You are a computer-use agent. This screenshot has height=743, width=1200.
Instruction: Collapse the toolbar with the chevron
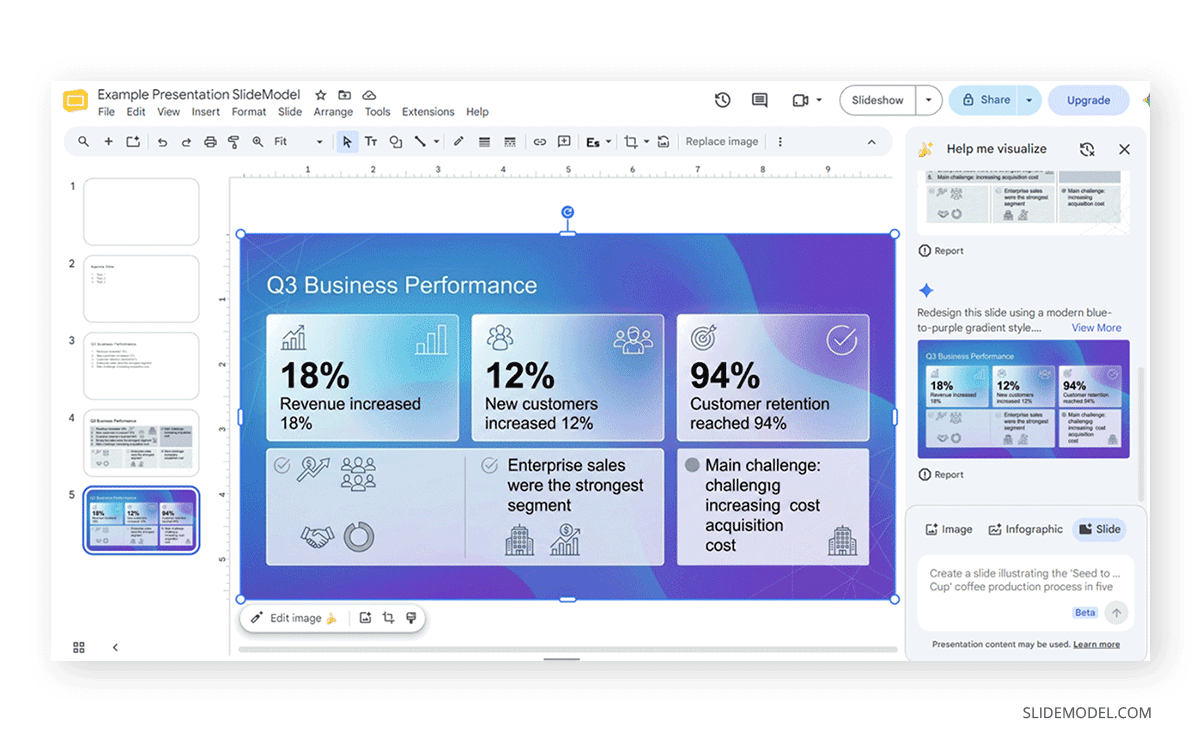point(871,142)
